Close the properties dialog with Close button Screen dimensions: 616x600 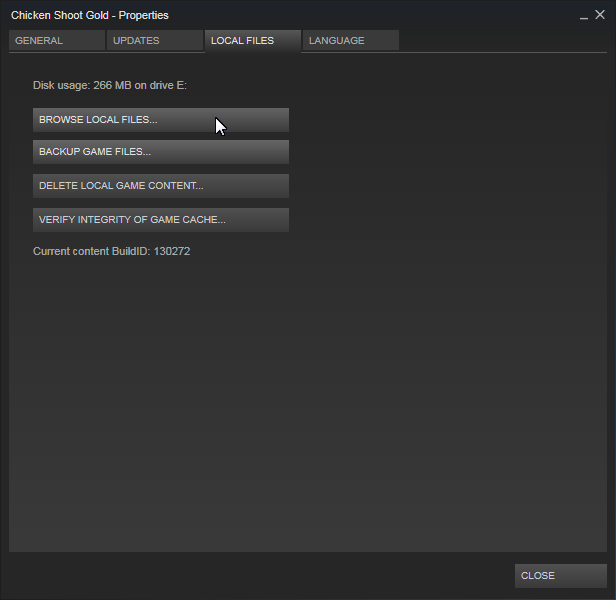pyautogui.click(x=561, y=576)
